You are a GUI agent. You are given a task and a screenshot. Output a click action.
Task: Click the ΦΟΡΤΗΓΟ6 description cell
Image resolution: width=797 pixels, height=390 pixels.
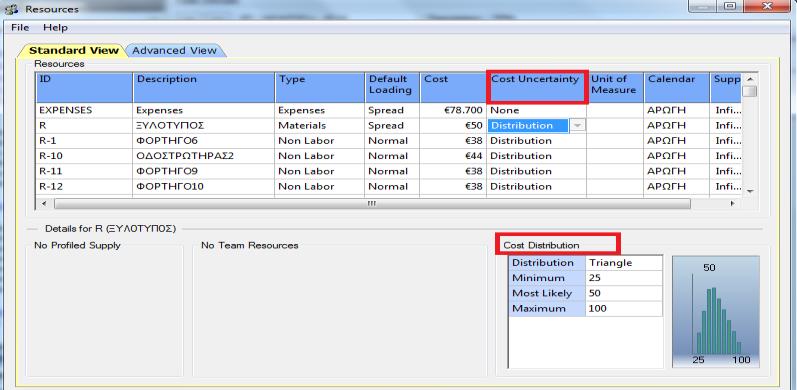tap(204, 141)
